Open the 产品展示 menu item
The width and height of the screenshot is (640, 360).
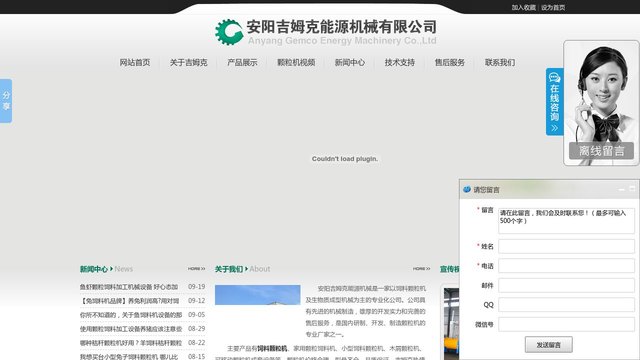(242, 62)
